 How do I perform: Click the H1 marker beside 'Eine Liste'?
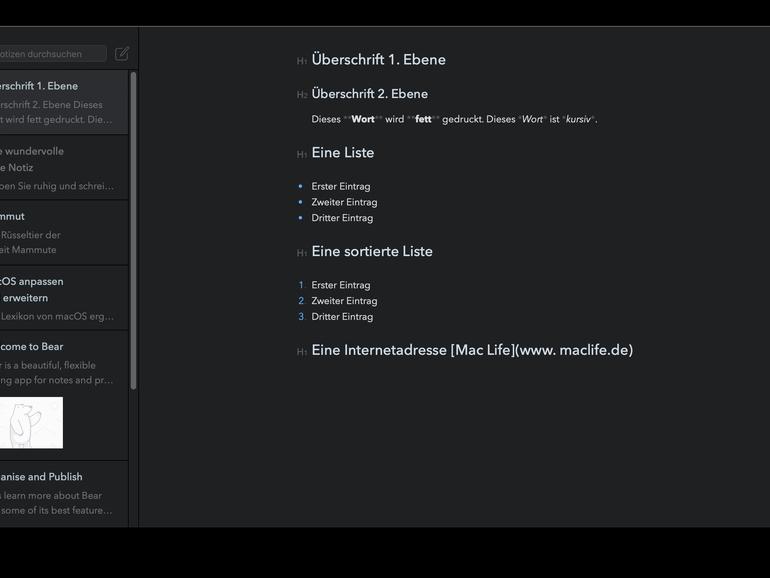click(301, 154)
